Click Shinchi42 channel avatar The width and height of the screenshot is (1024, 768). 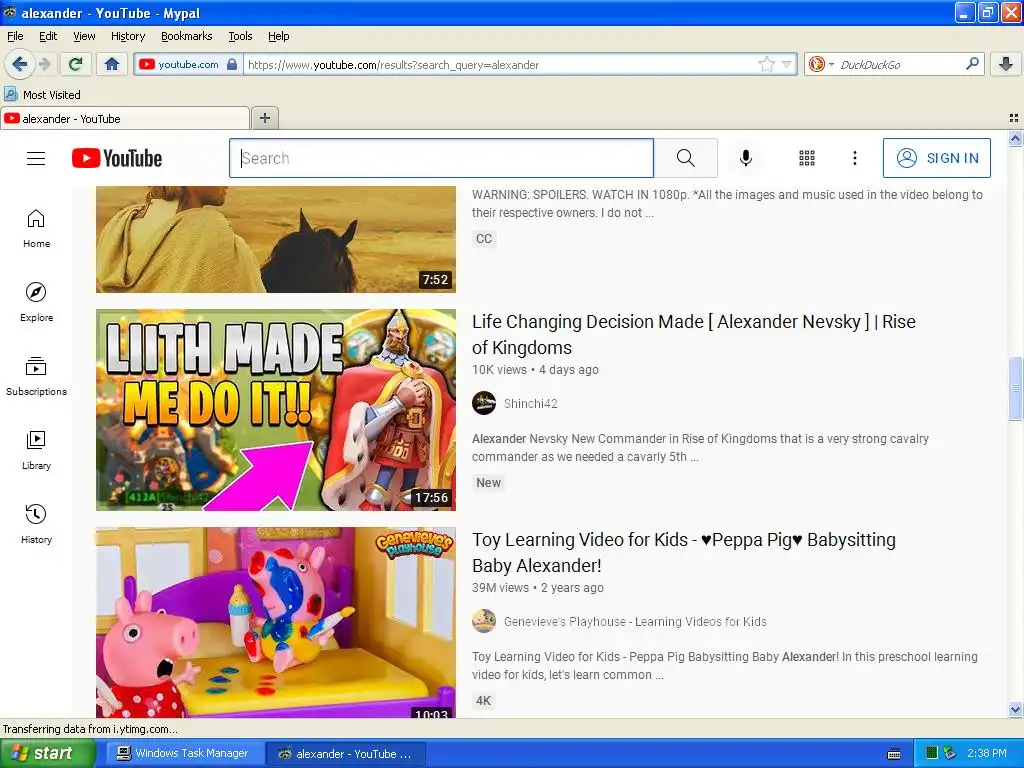pyautogui.click(x=484, y=404)
